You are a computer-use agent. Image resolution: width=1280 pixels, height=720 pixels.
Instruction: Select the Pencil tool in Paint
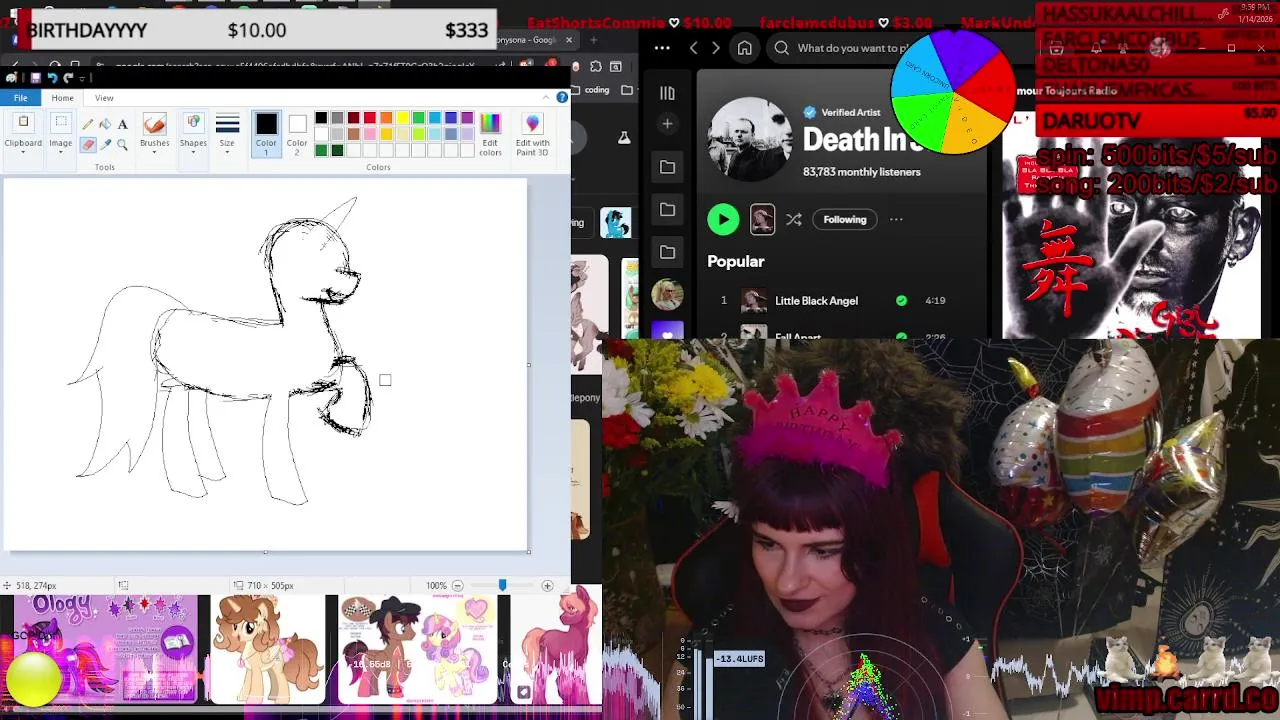(88, 124)
